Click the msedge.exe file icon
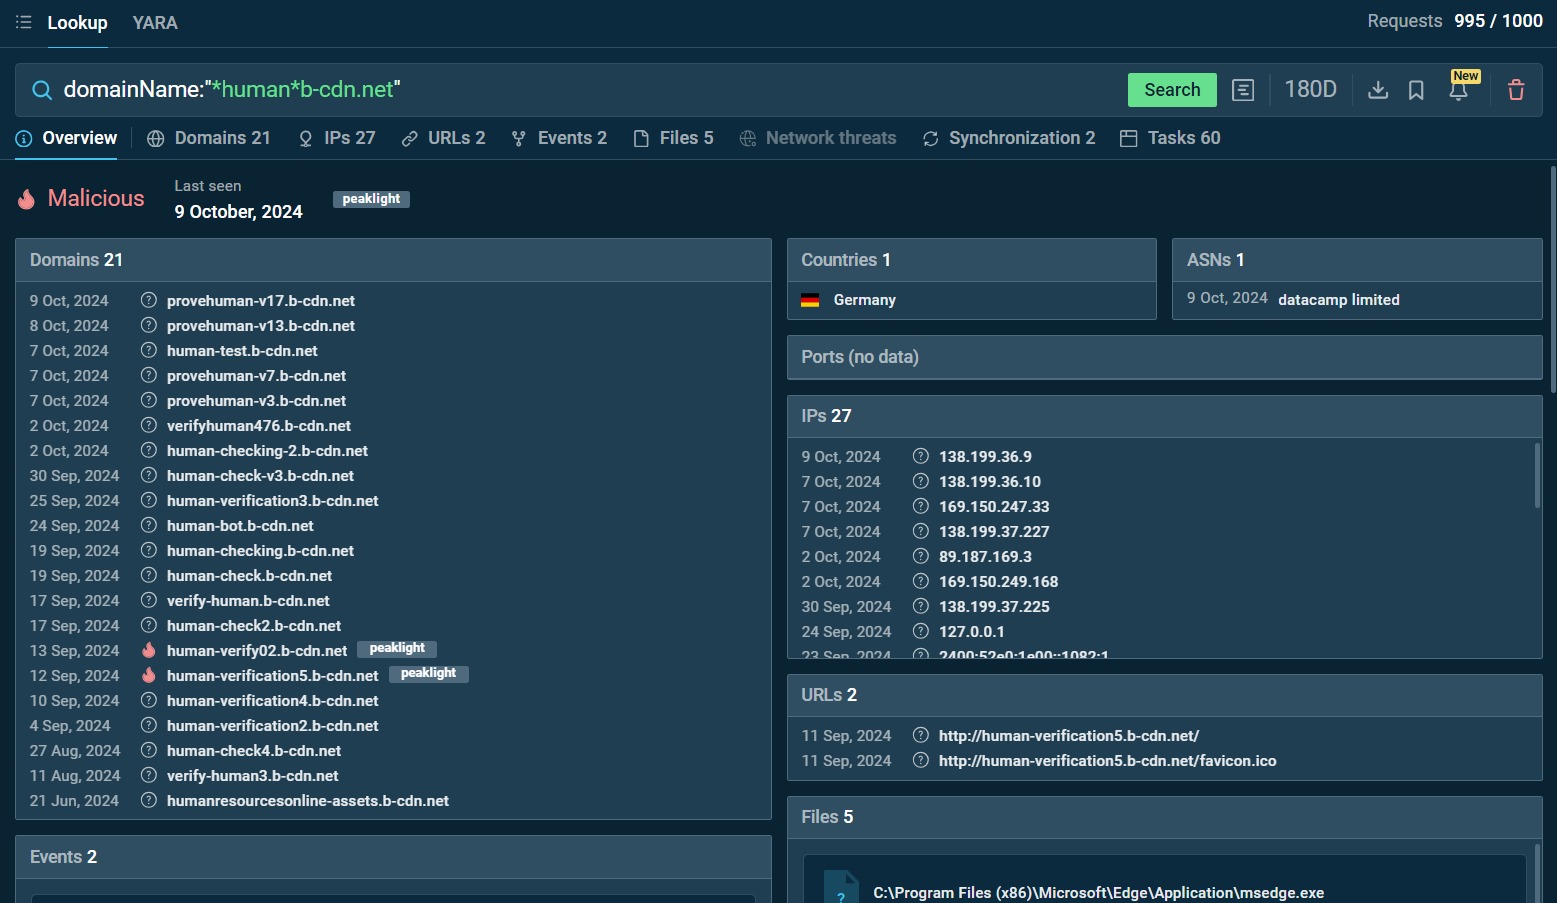 pos(841,889)
